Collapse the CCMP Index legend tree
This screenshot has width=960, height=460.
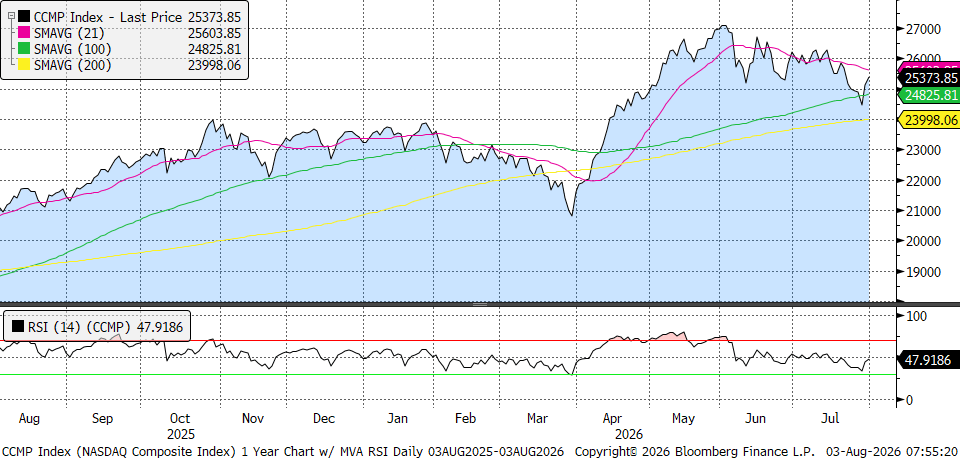pos(10,17)
